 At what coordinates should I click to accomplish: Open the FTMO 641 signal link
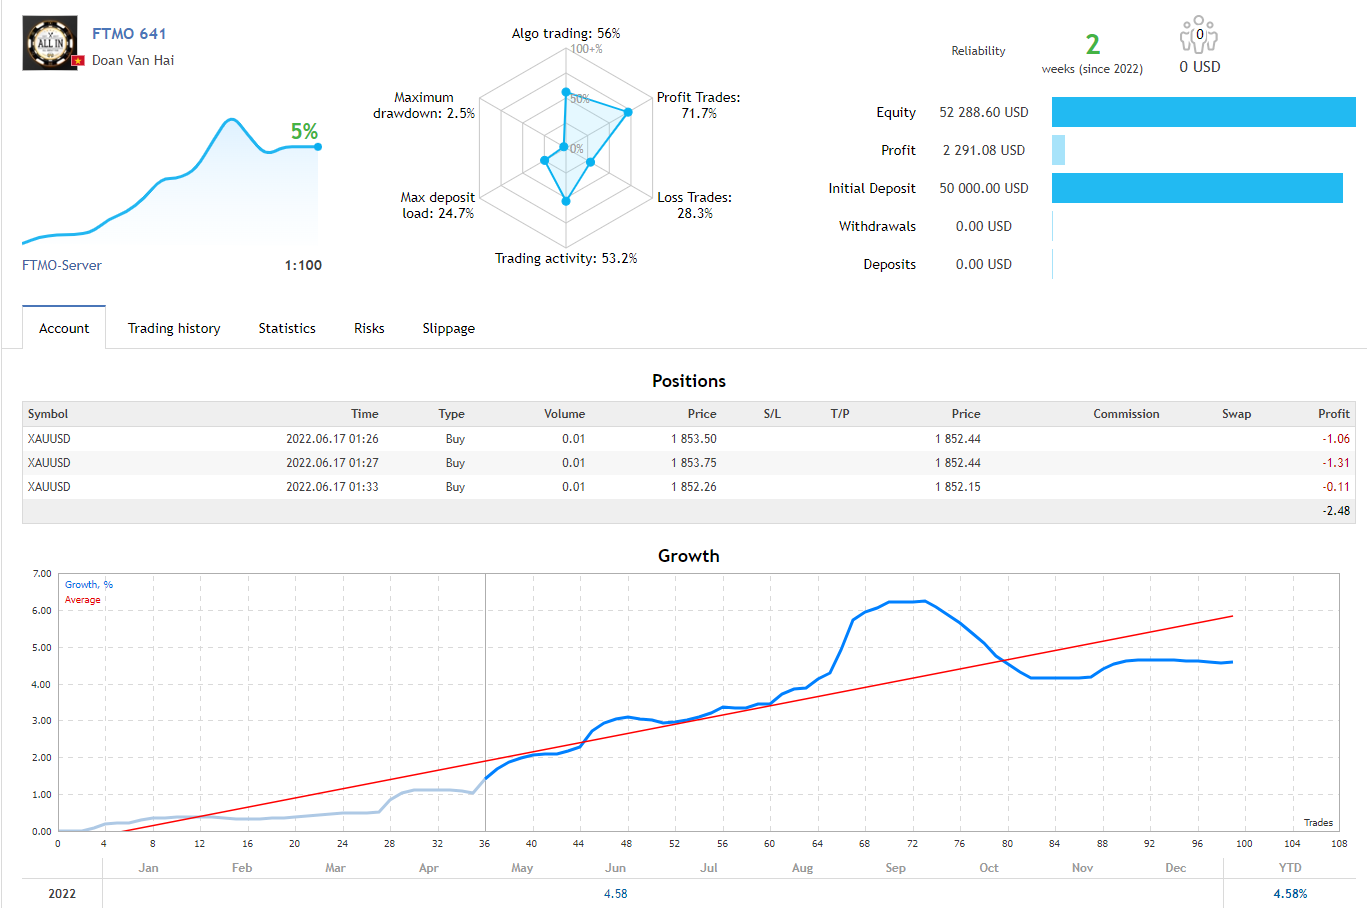129,34
